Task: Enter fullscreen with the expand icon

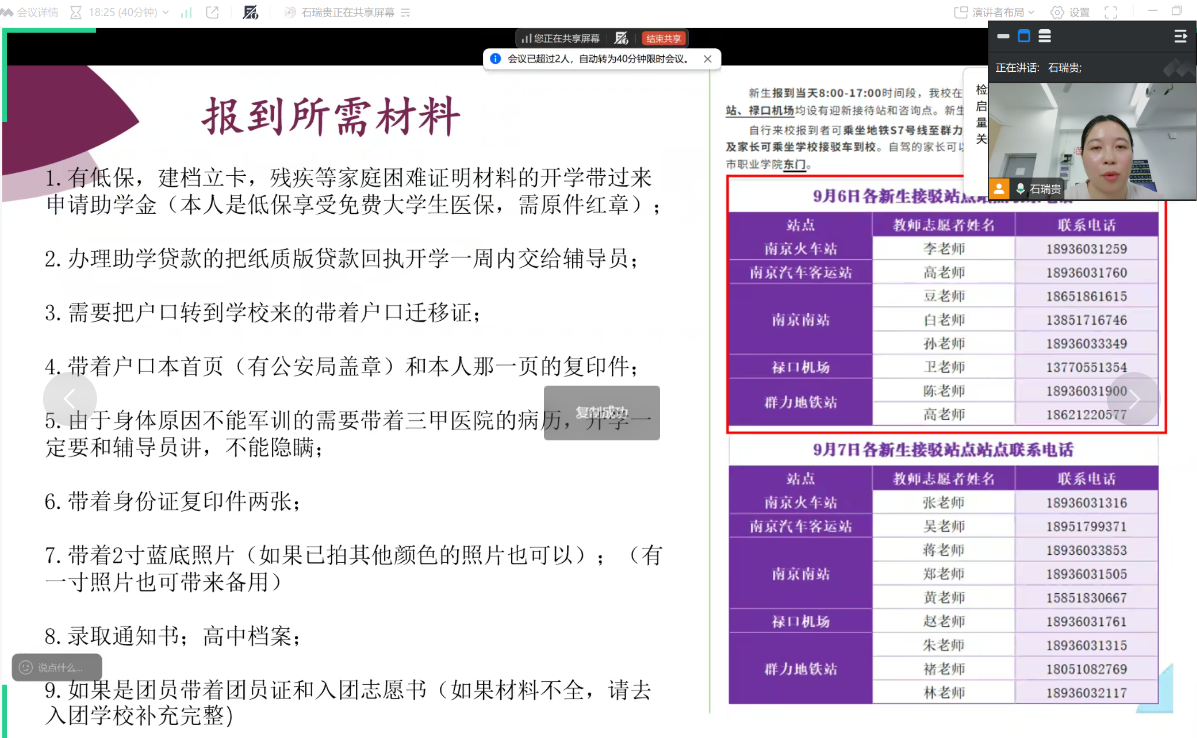Action: click(1111, 13)
